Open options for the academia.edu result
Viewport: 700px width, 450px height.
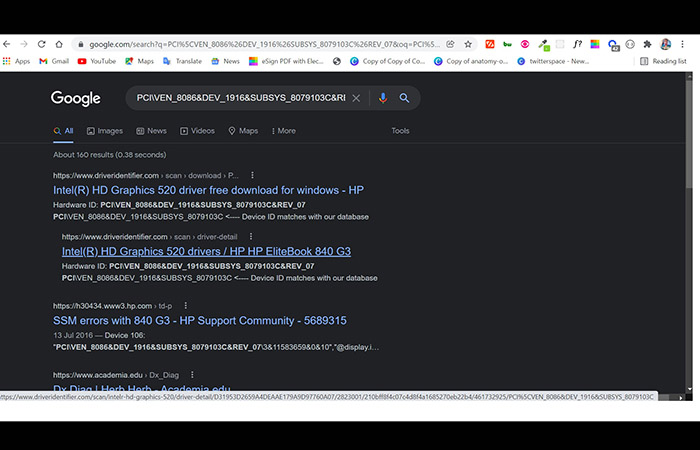[192, 375]
